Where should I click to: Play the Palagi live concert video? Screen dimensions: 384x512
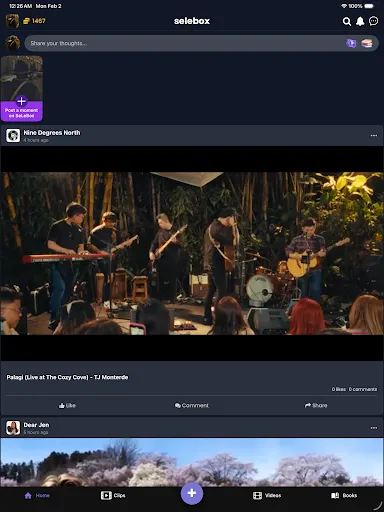click(x=192, y=253)
